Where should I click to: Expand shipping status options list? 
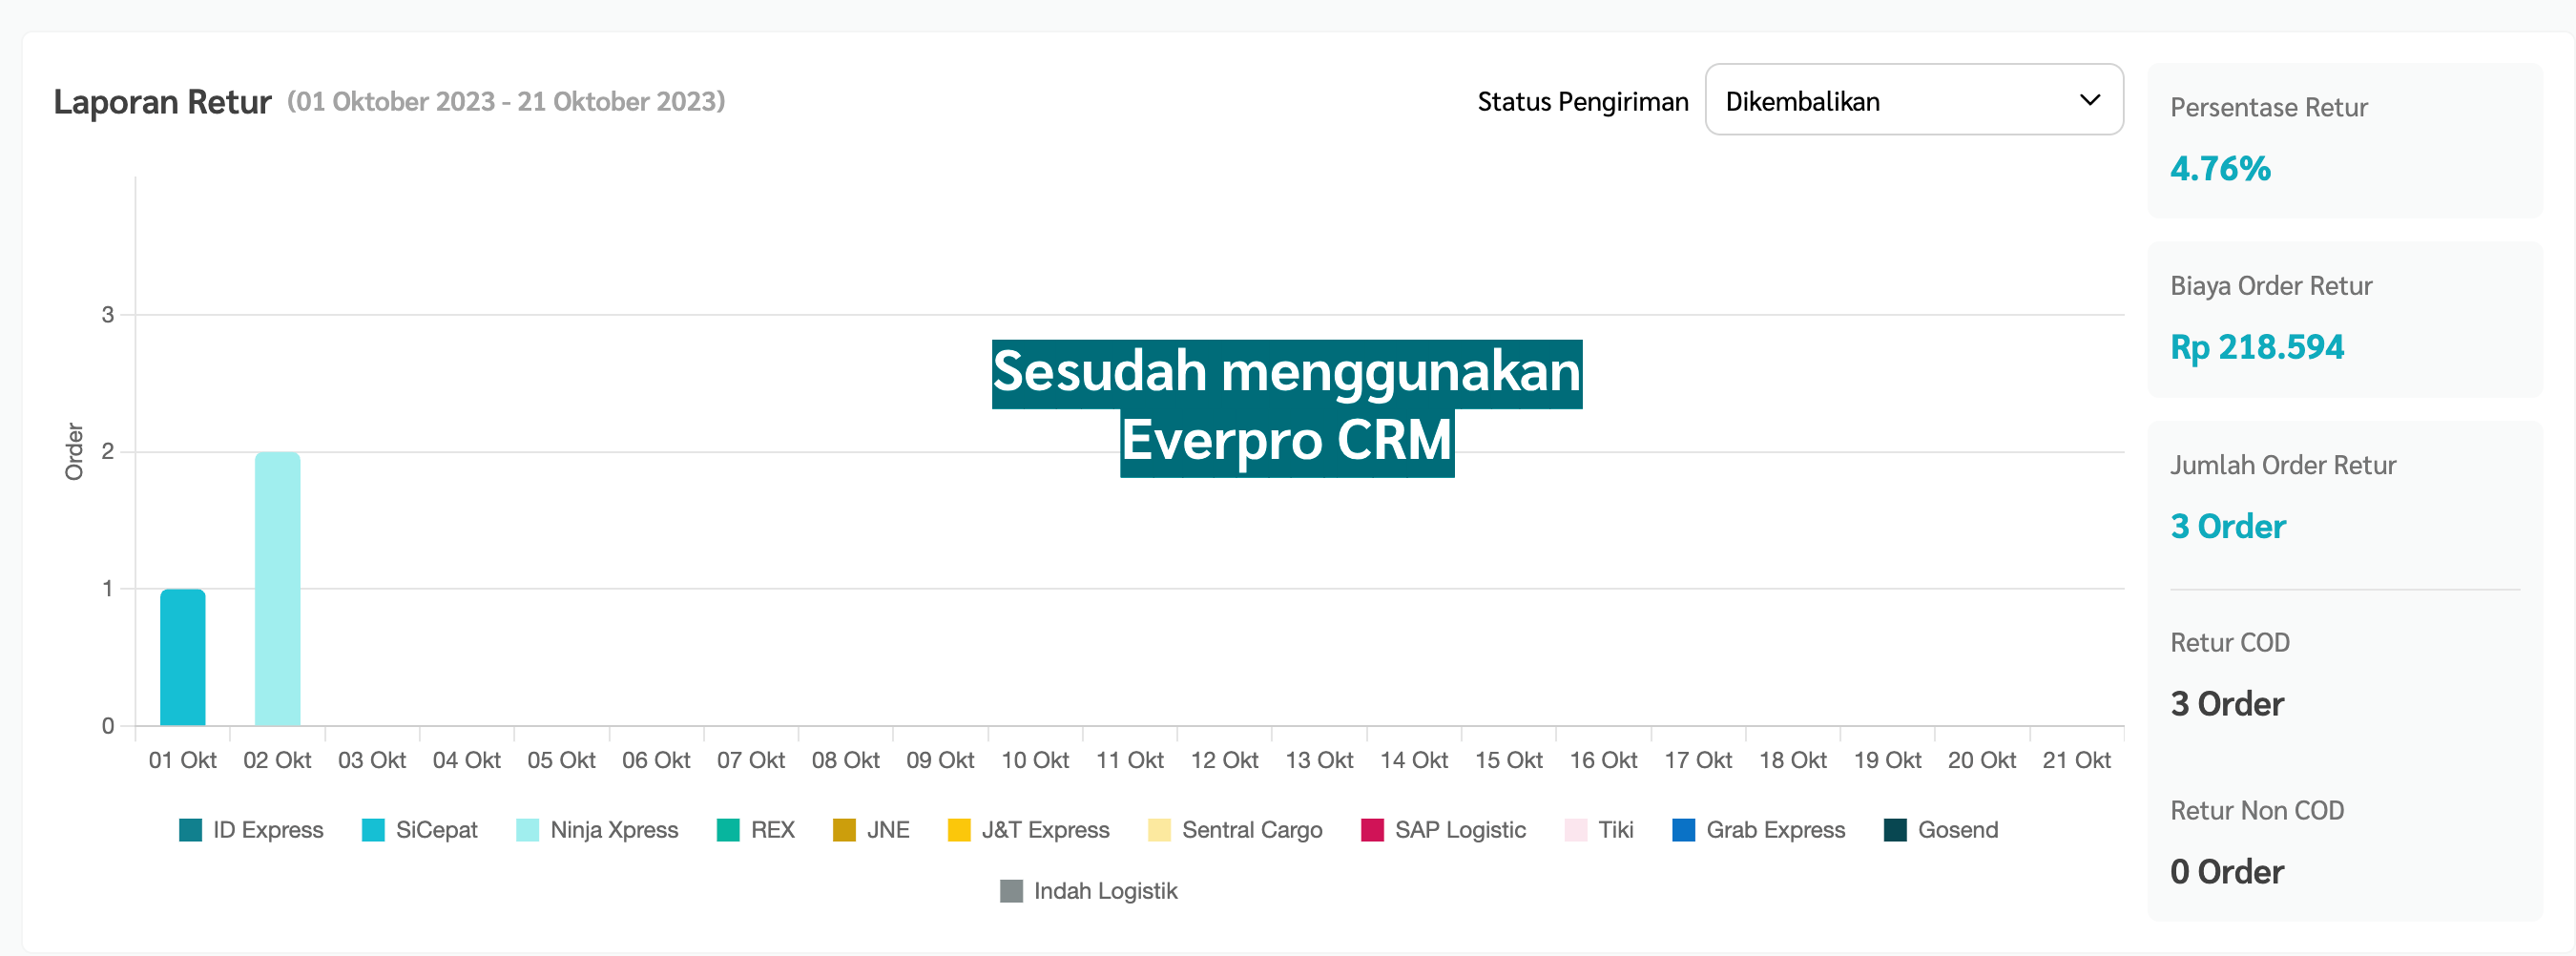tap(1915, 100)
